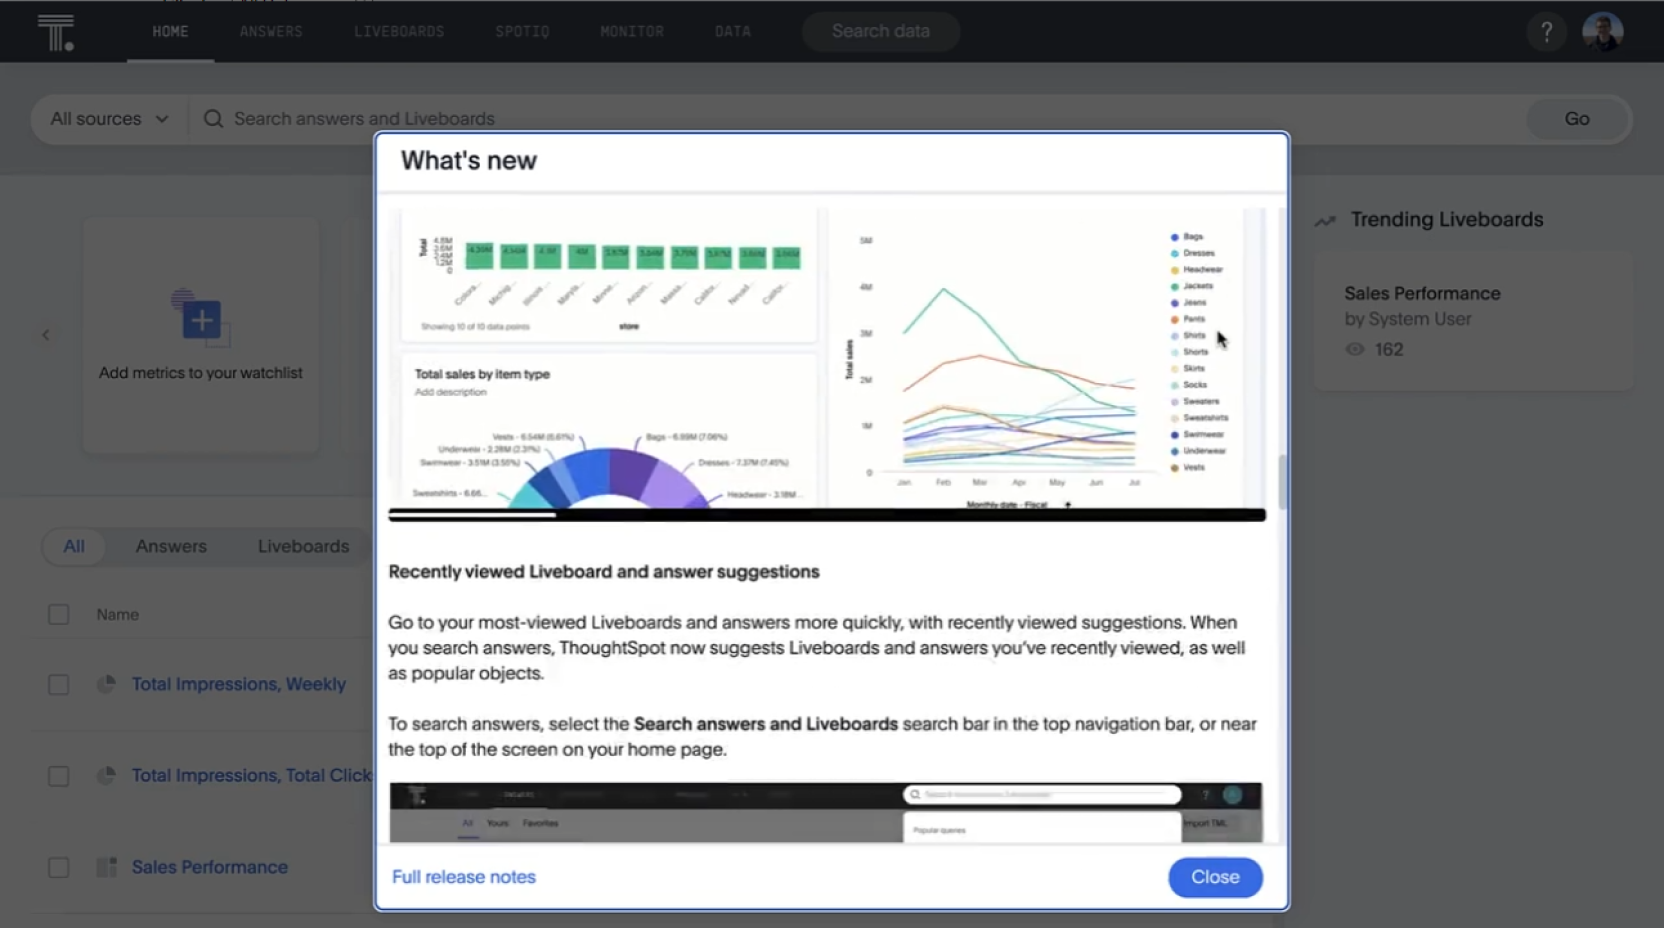
Task: Select the Liveboards filter pill
Action: coord(303,547)
